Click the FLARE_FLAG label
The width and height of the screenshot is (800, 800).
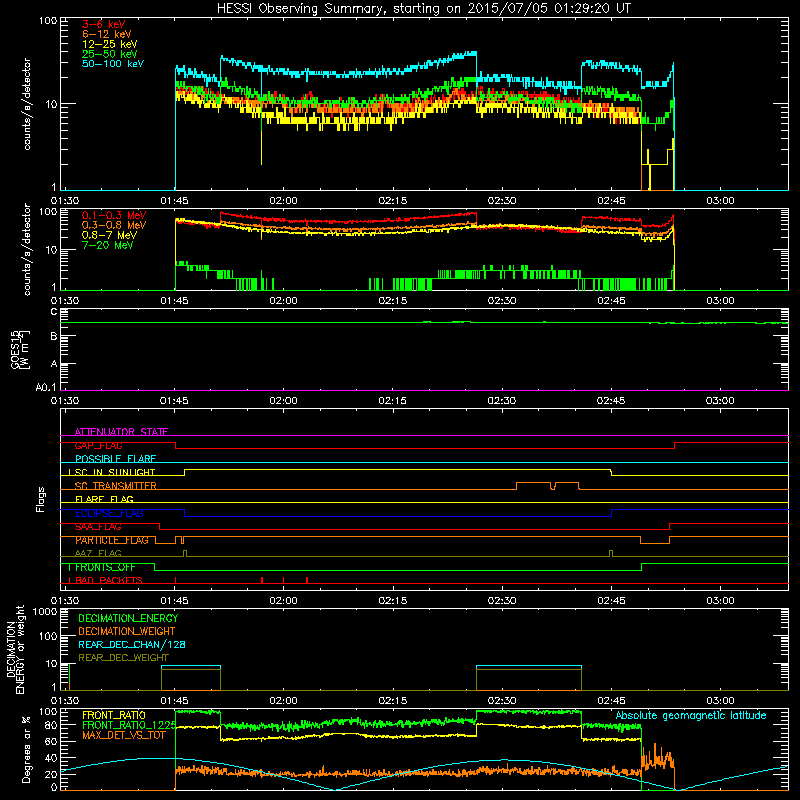[x=104, y=499]
